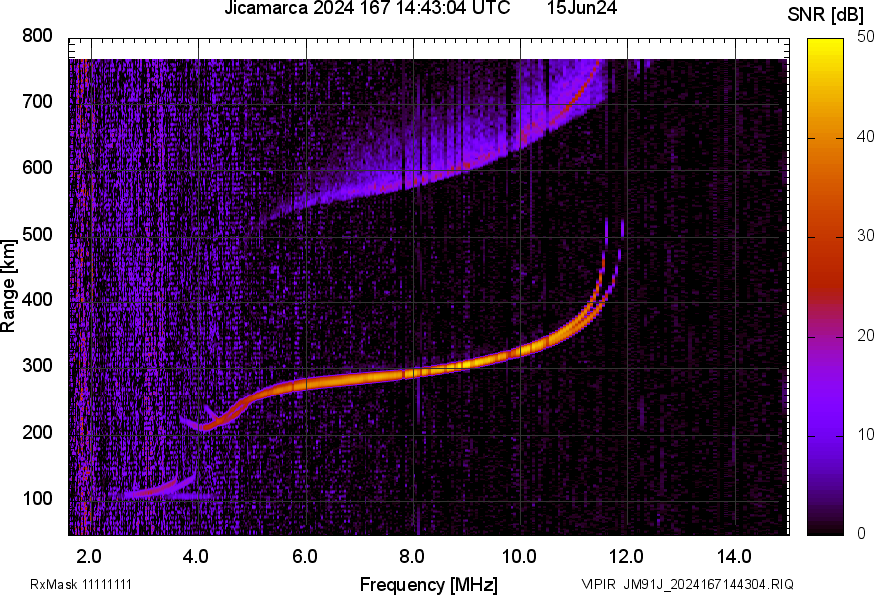Click the range tick label 200
Viewport: 874px width, 595px height.
pyautogui.click(x=37, y=432)
